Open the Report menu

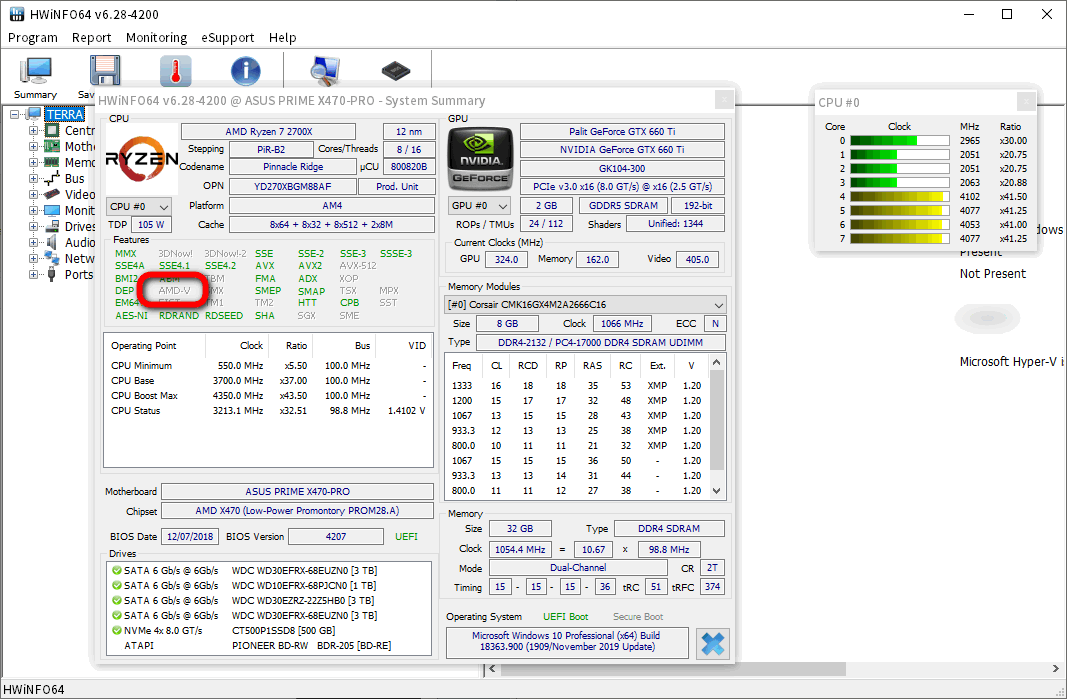[91, 38]
